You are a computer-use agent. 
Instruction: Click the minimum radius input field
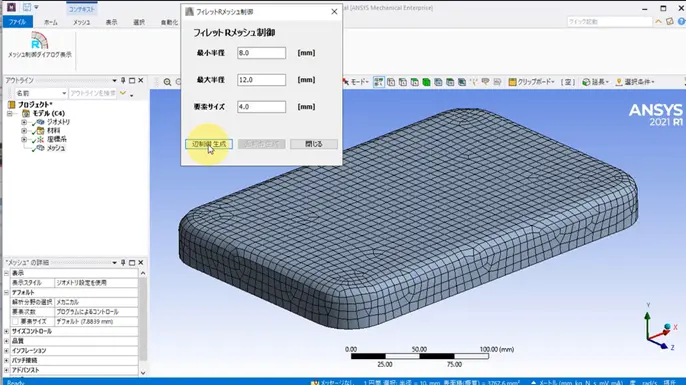click(262, 53)
